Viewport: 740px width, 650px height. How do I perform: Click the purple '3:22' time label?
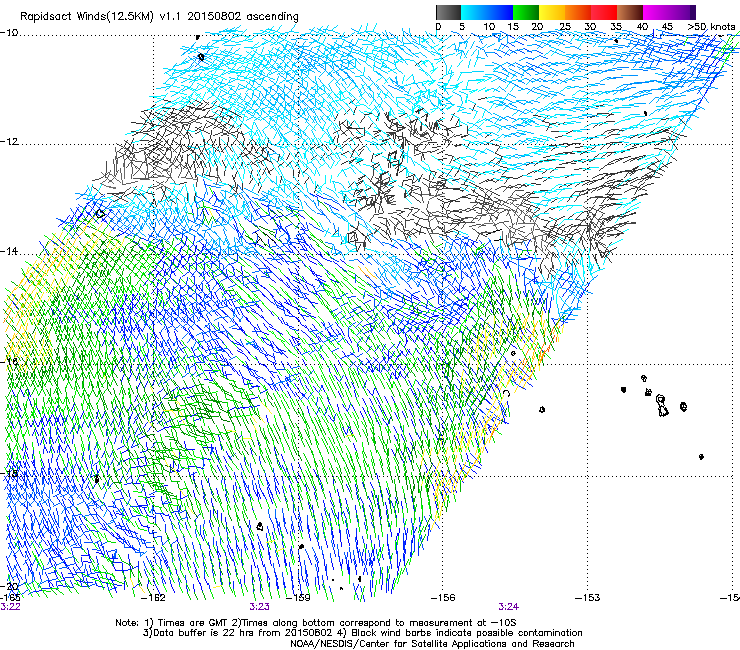pos(10,607)
